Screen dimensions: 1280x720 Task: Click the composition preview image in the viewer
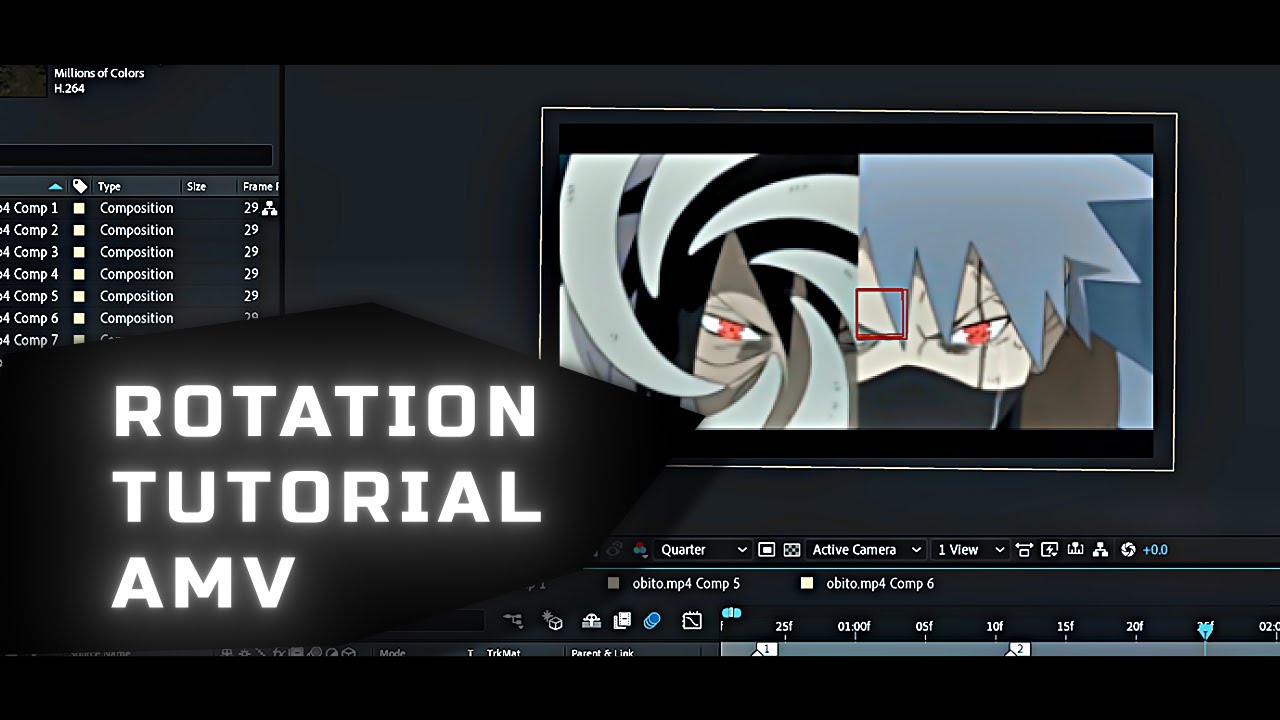[856, 291]
